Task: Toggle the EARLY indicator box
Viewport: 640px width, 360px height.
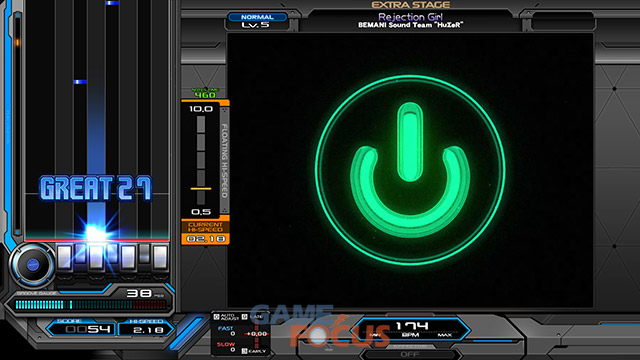Action: (x=244, y=351)
